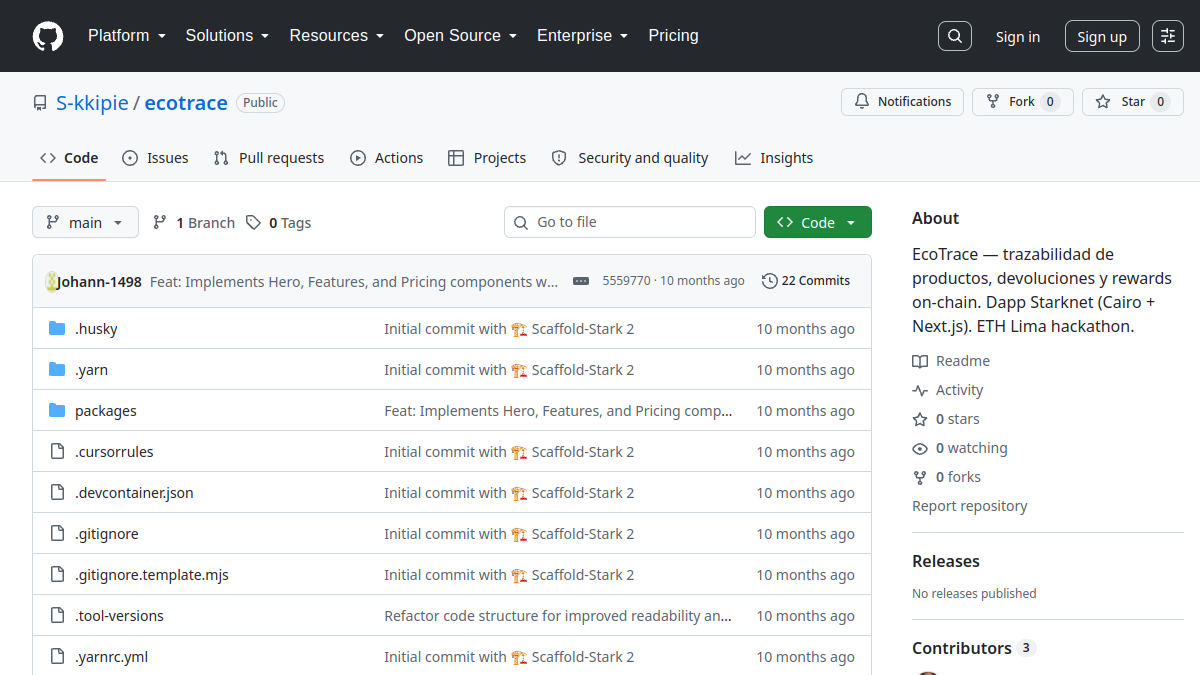Open the Contributors heading link
The image size is (1200, 675).
pyautogui.click(x=974, y=648)
